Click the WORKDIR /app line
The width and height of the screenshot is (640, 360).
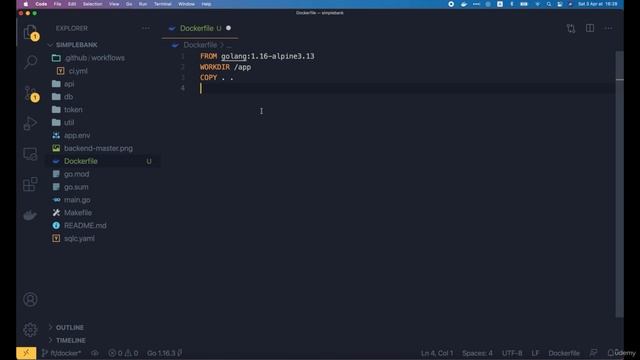tap(225, 67)
